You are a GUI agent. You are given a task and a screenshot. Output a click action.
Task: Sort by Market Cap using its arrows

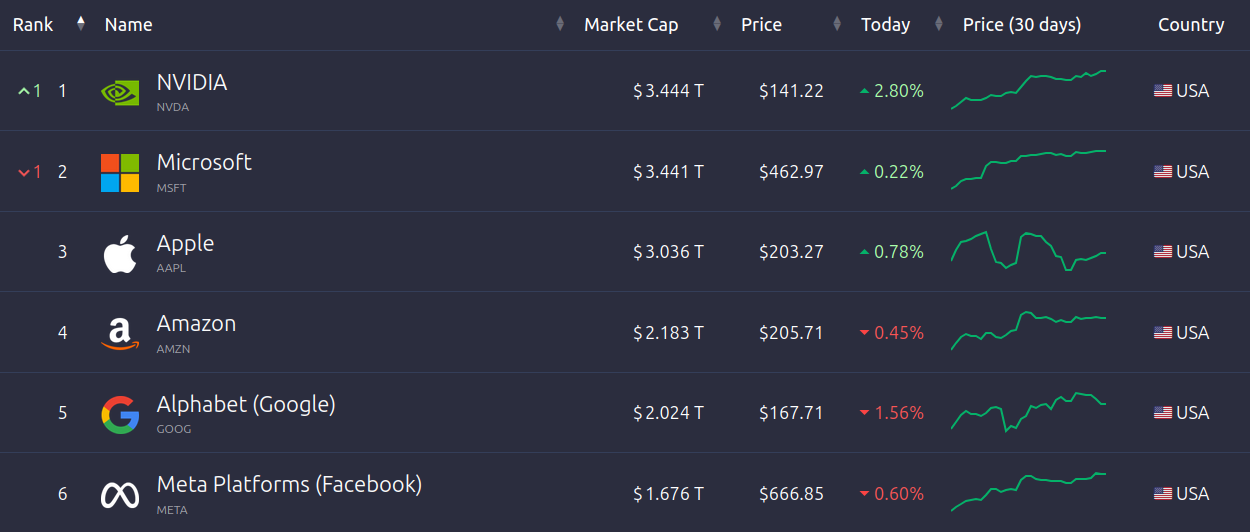(717, 24)
